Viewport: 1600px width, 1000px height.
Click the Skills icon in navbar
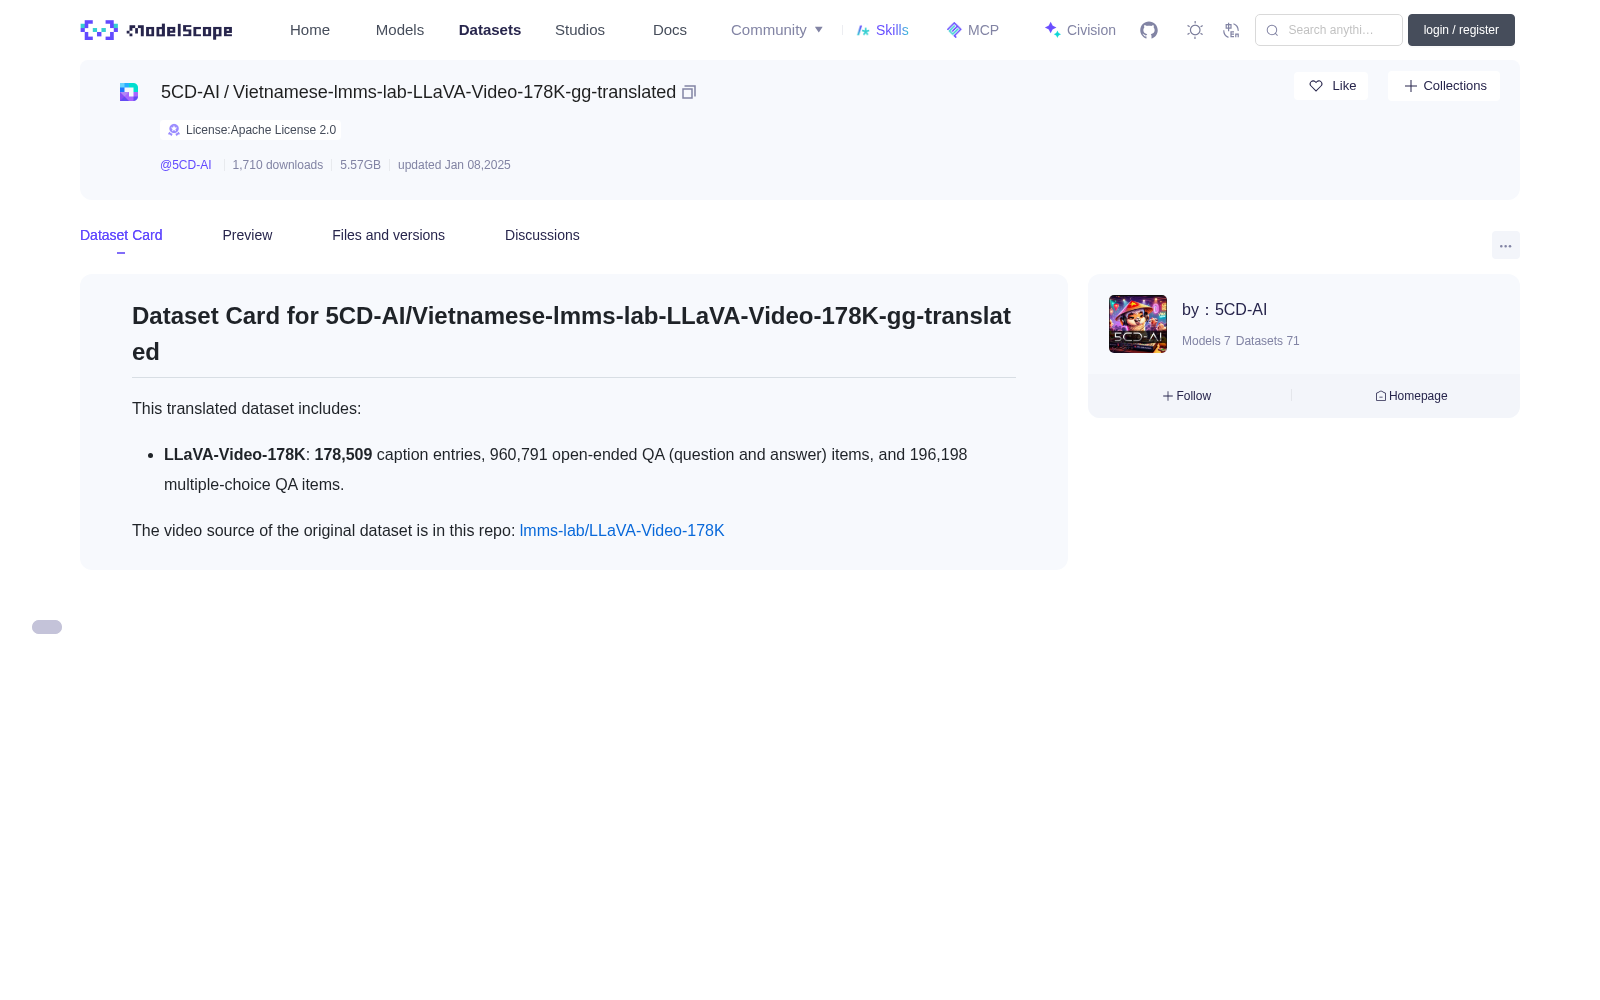[x=863, y=30]
